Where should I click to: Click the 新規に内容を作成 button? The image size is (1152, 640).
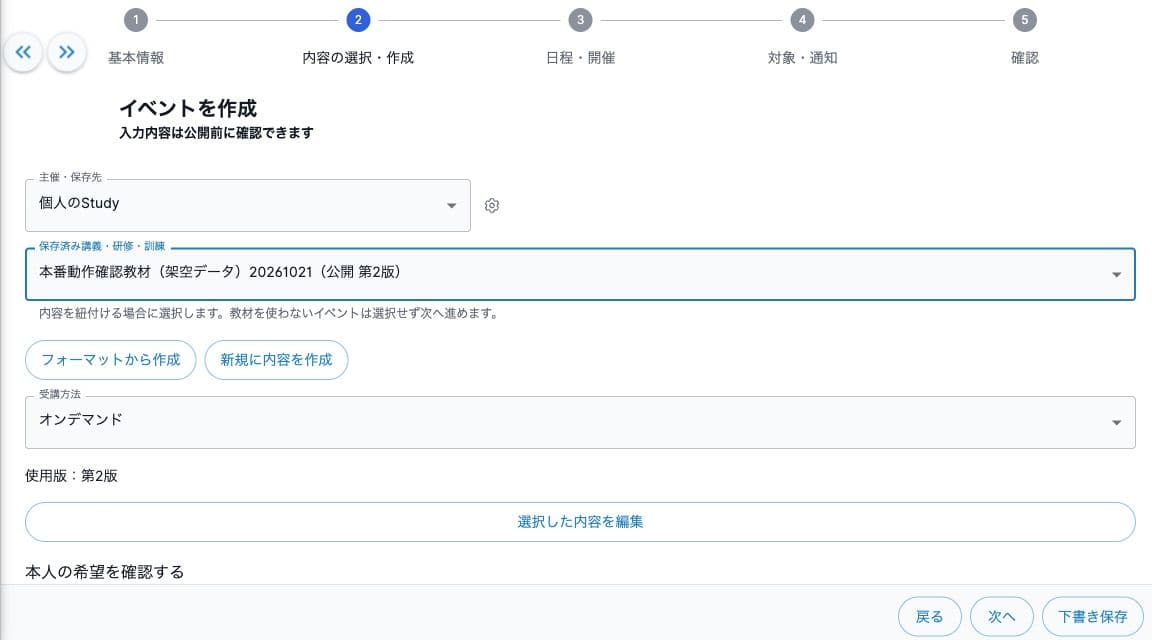click(x=276, y=360)
